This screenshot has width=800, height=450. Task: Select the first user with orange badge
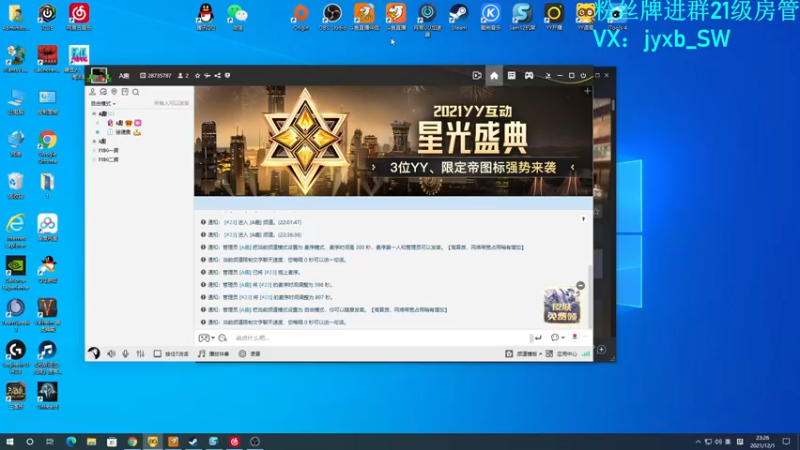tap(124, 123)
